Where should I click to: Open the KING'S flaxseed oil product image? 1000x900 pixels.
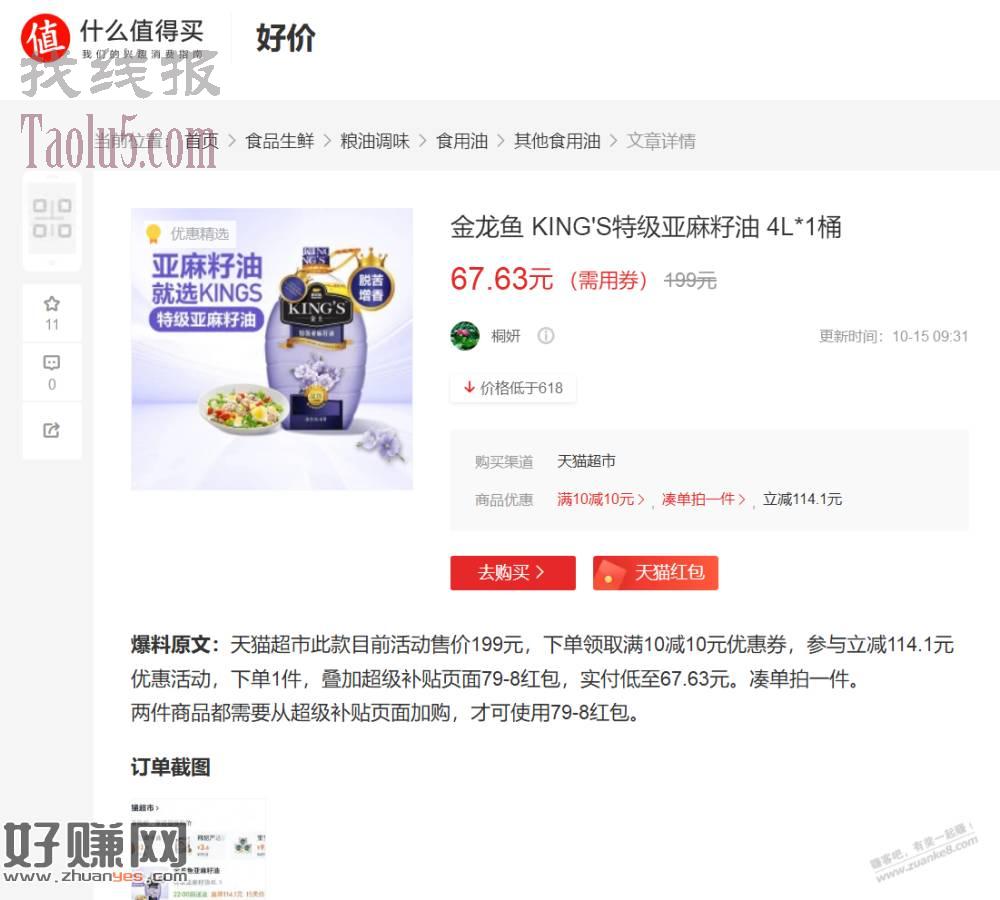click(272, 349)
